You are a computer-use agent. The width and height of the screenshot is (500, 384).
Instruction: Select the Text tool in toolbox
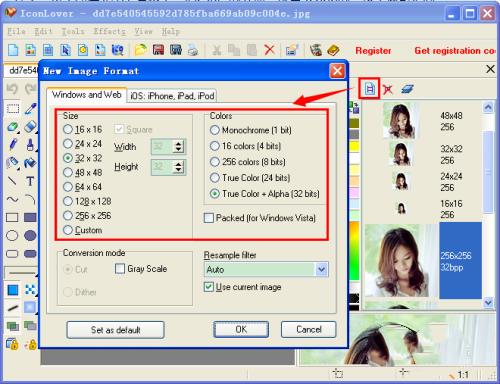pyautogui.click(x=30, y=181)
